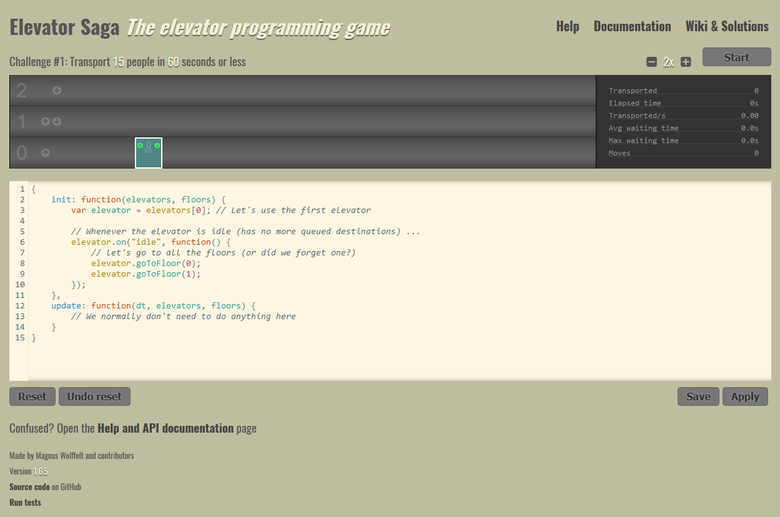Image resolution: width=780 pixels, height=517 pixels.
Task: Click the Max waiting time stat row
Action: click(683, 140)
